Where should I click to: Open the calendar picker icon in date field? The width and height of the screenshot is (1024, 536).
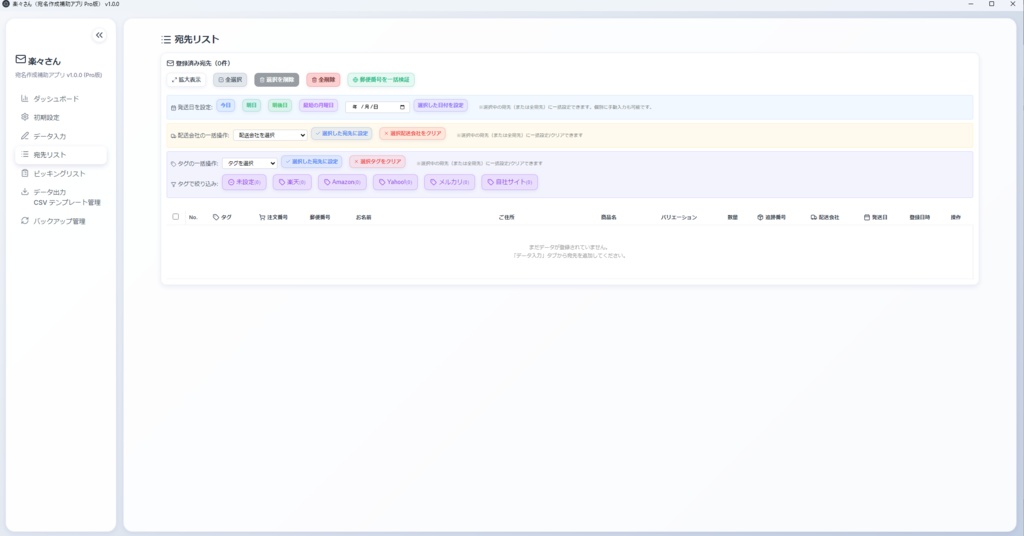[402, 106]
